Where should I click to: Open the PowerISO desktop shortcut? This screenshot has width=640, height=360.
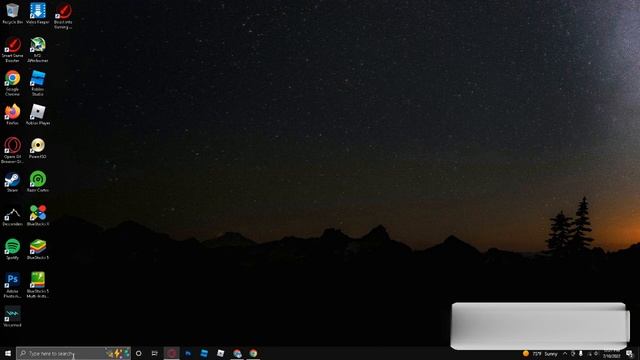coord(38,148)
